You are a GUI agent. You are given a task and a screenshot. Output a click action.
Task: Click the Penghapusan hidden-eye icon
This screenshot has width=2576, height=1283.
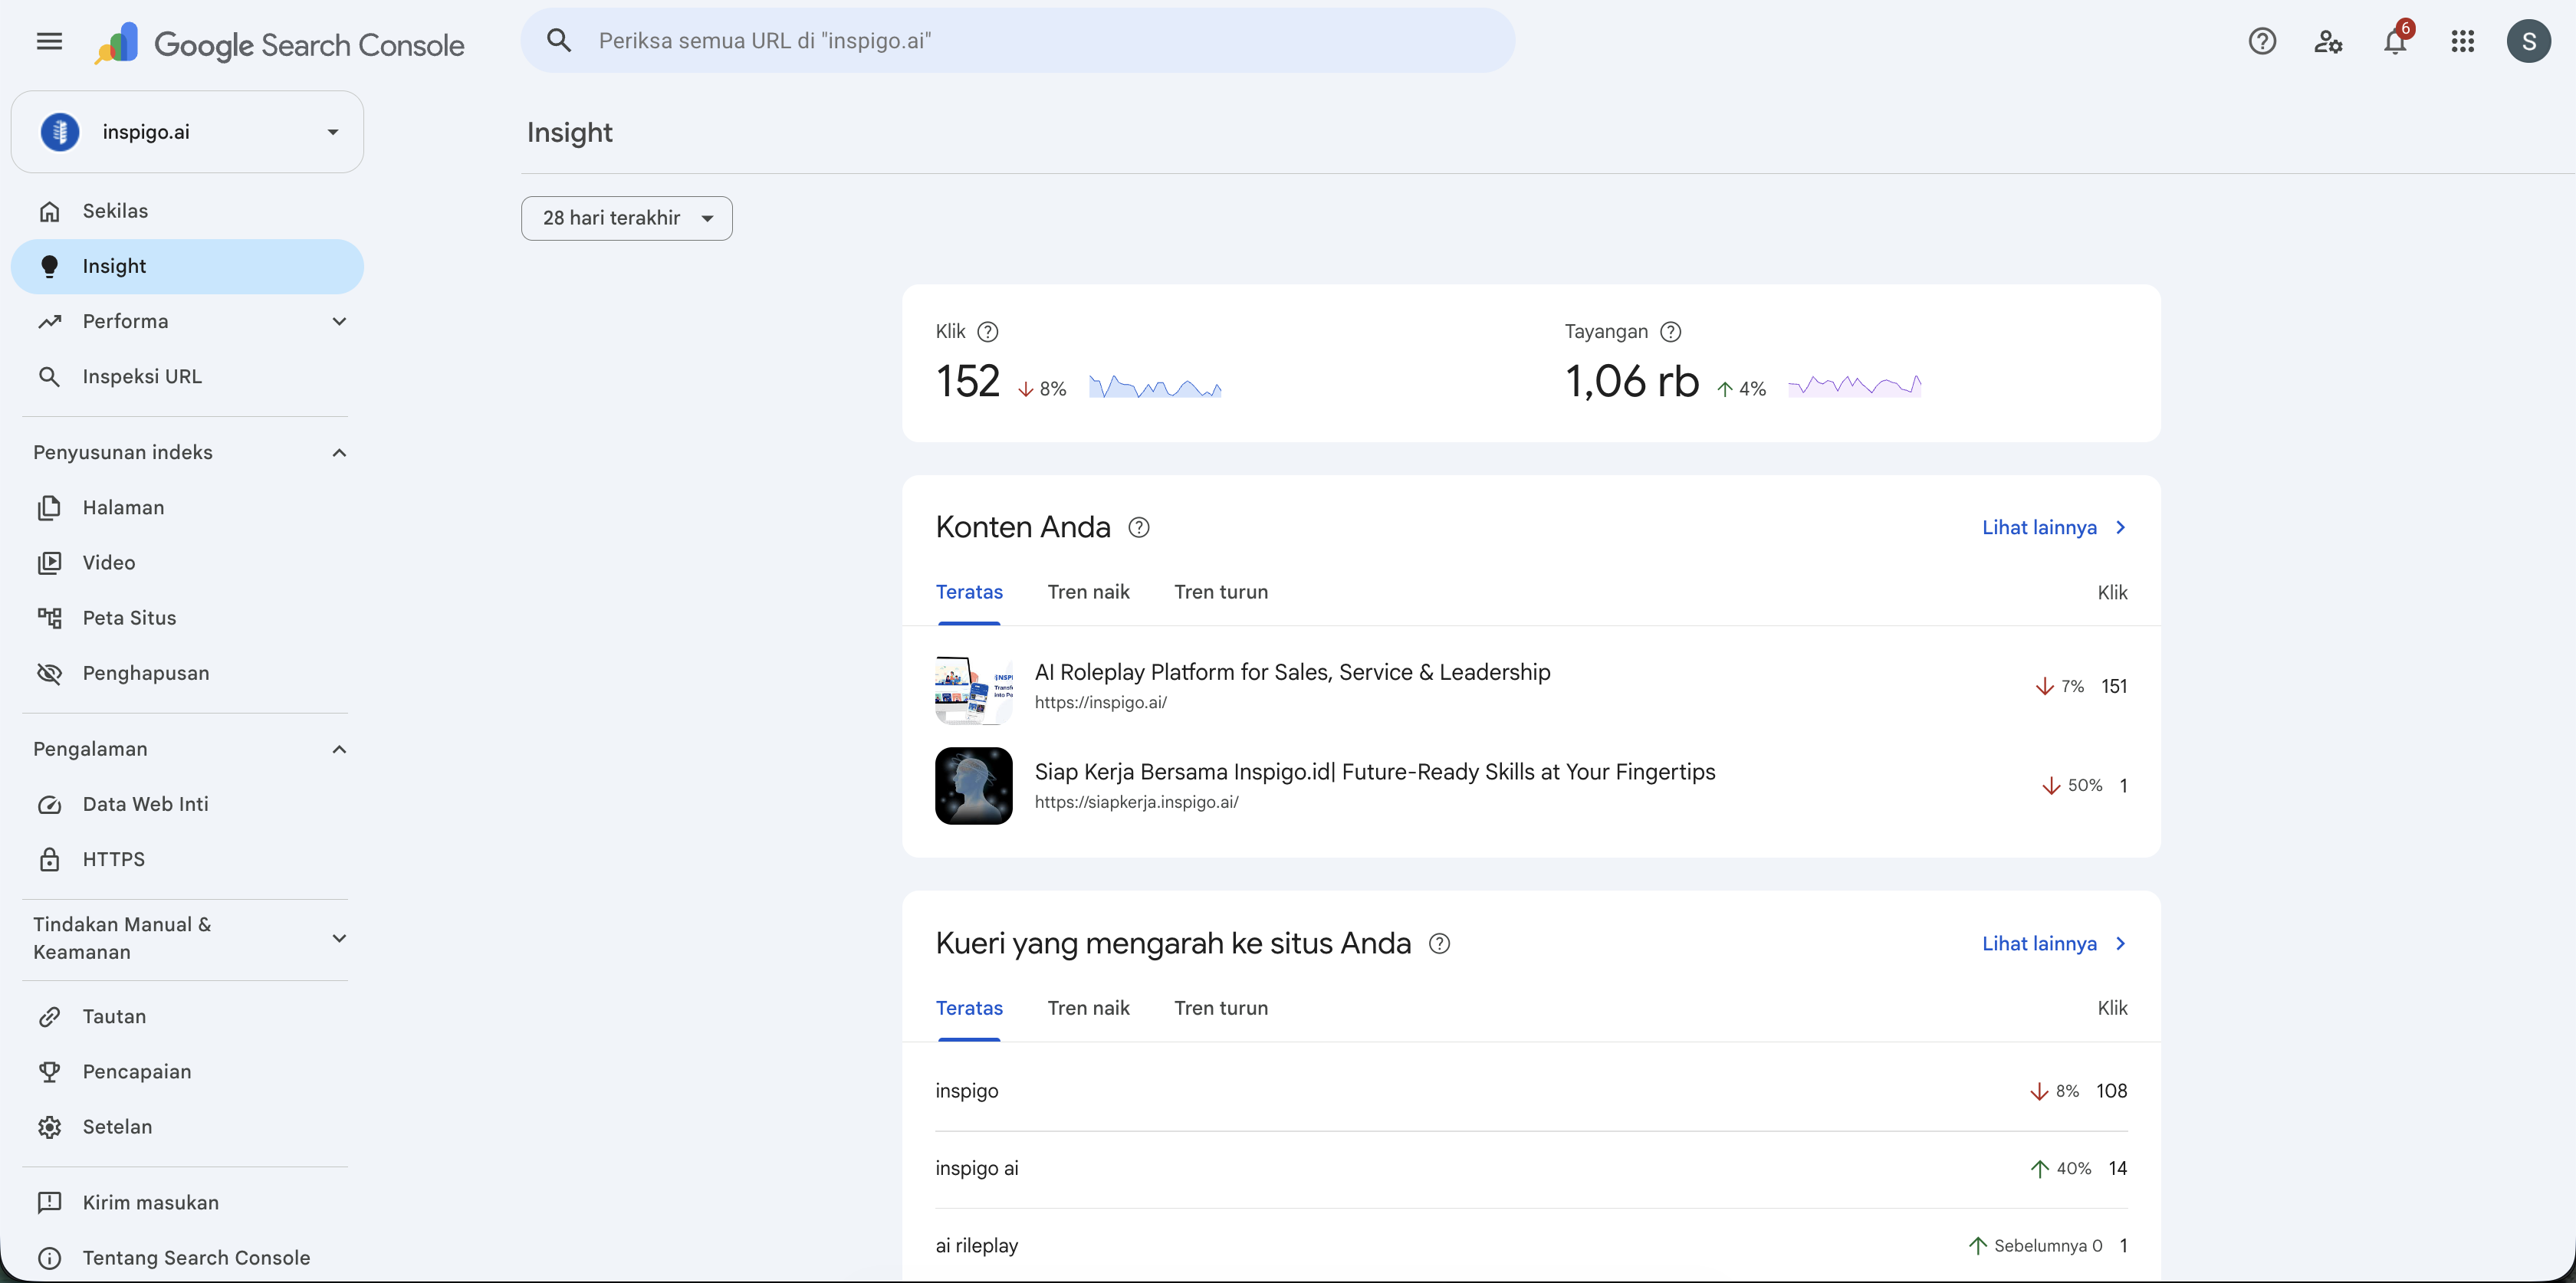49,673
